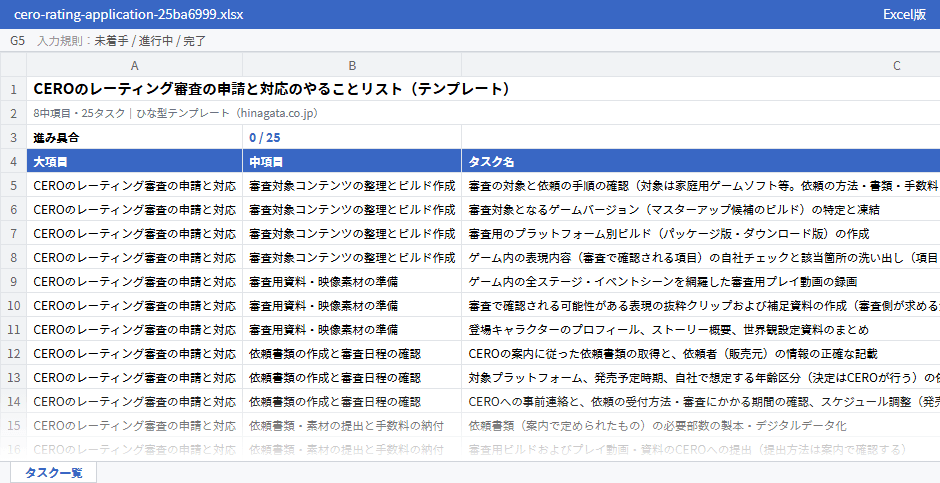Select column A header
The image size is (940, 483).
point(134,65)
